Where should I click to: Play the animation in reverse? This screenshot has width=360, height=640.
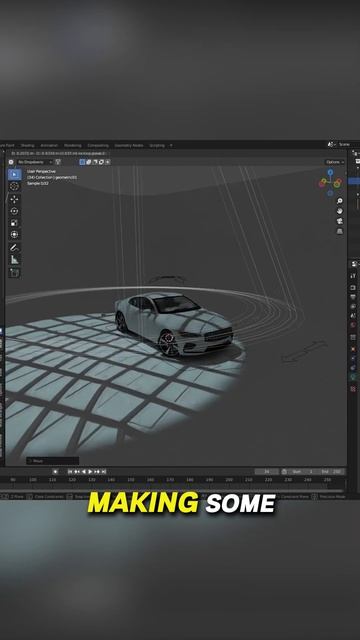84,471
